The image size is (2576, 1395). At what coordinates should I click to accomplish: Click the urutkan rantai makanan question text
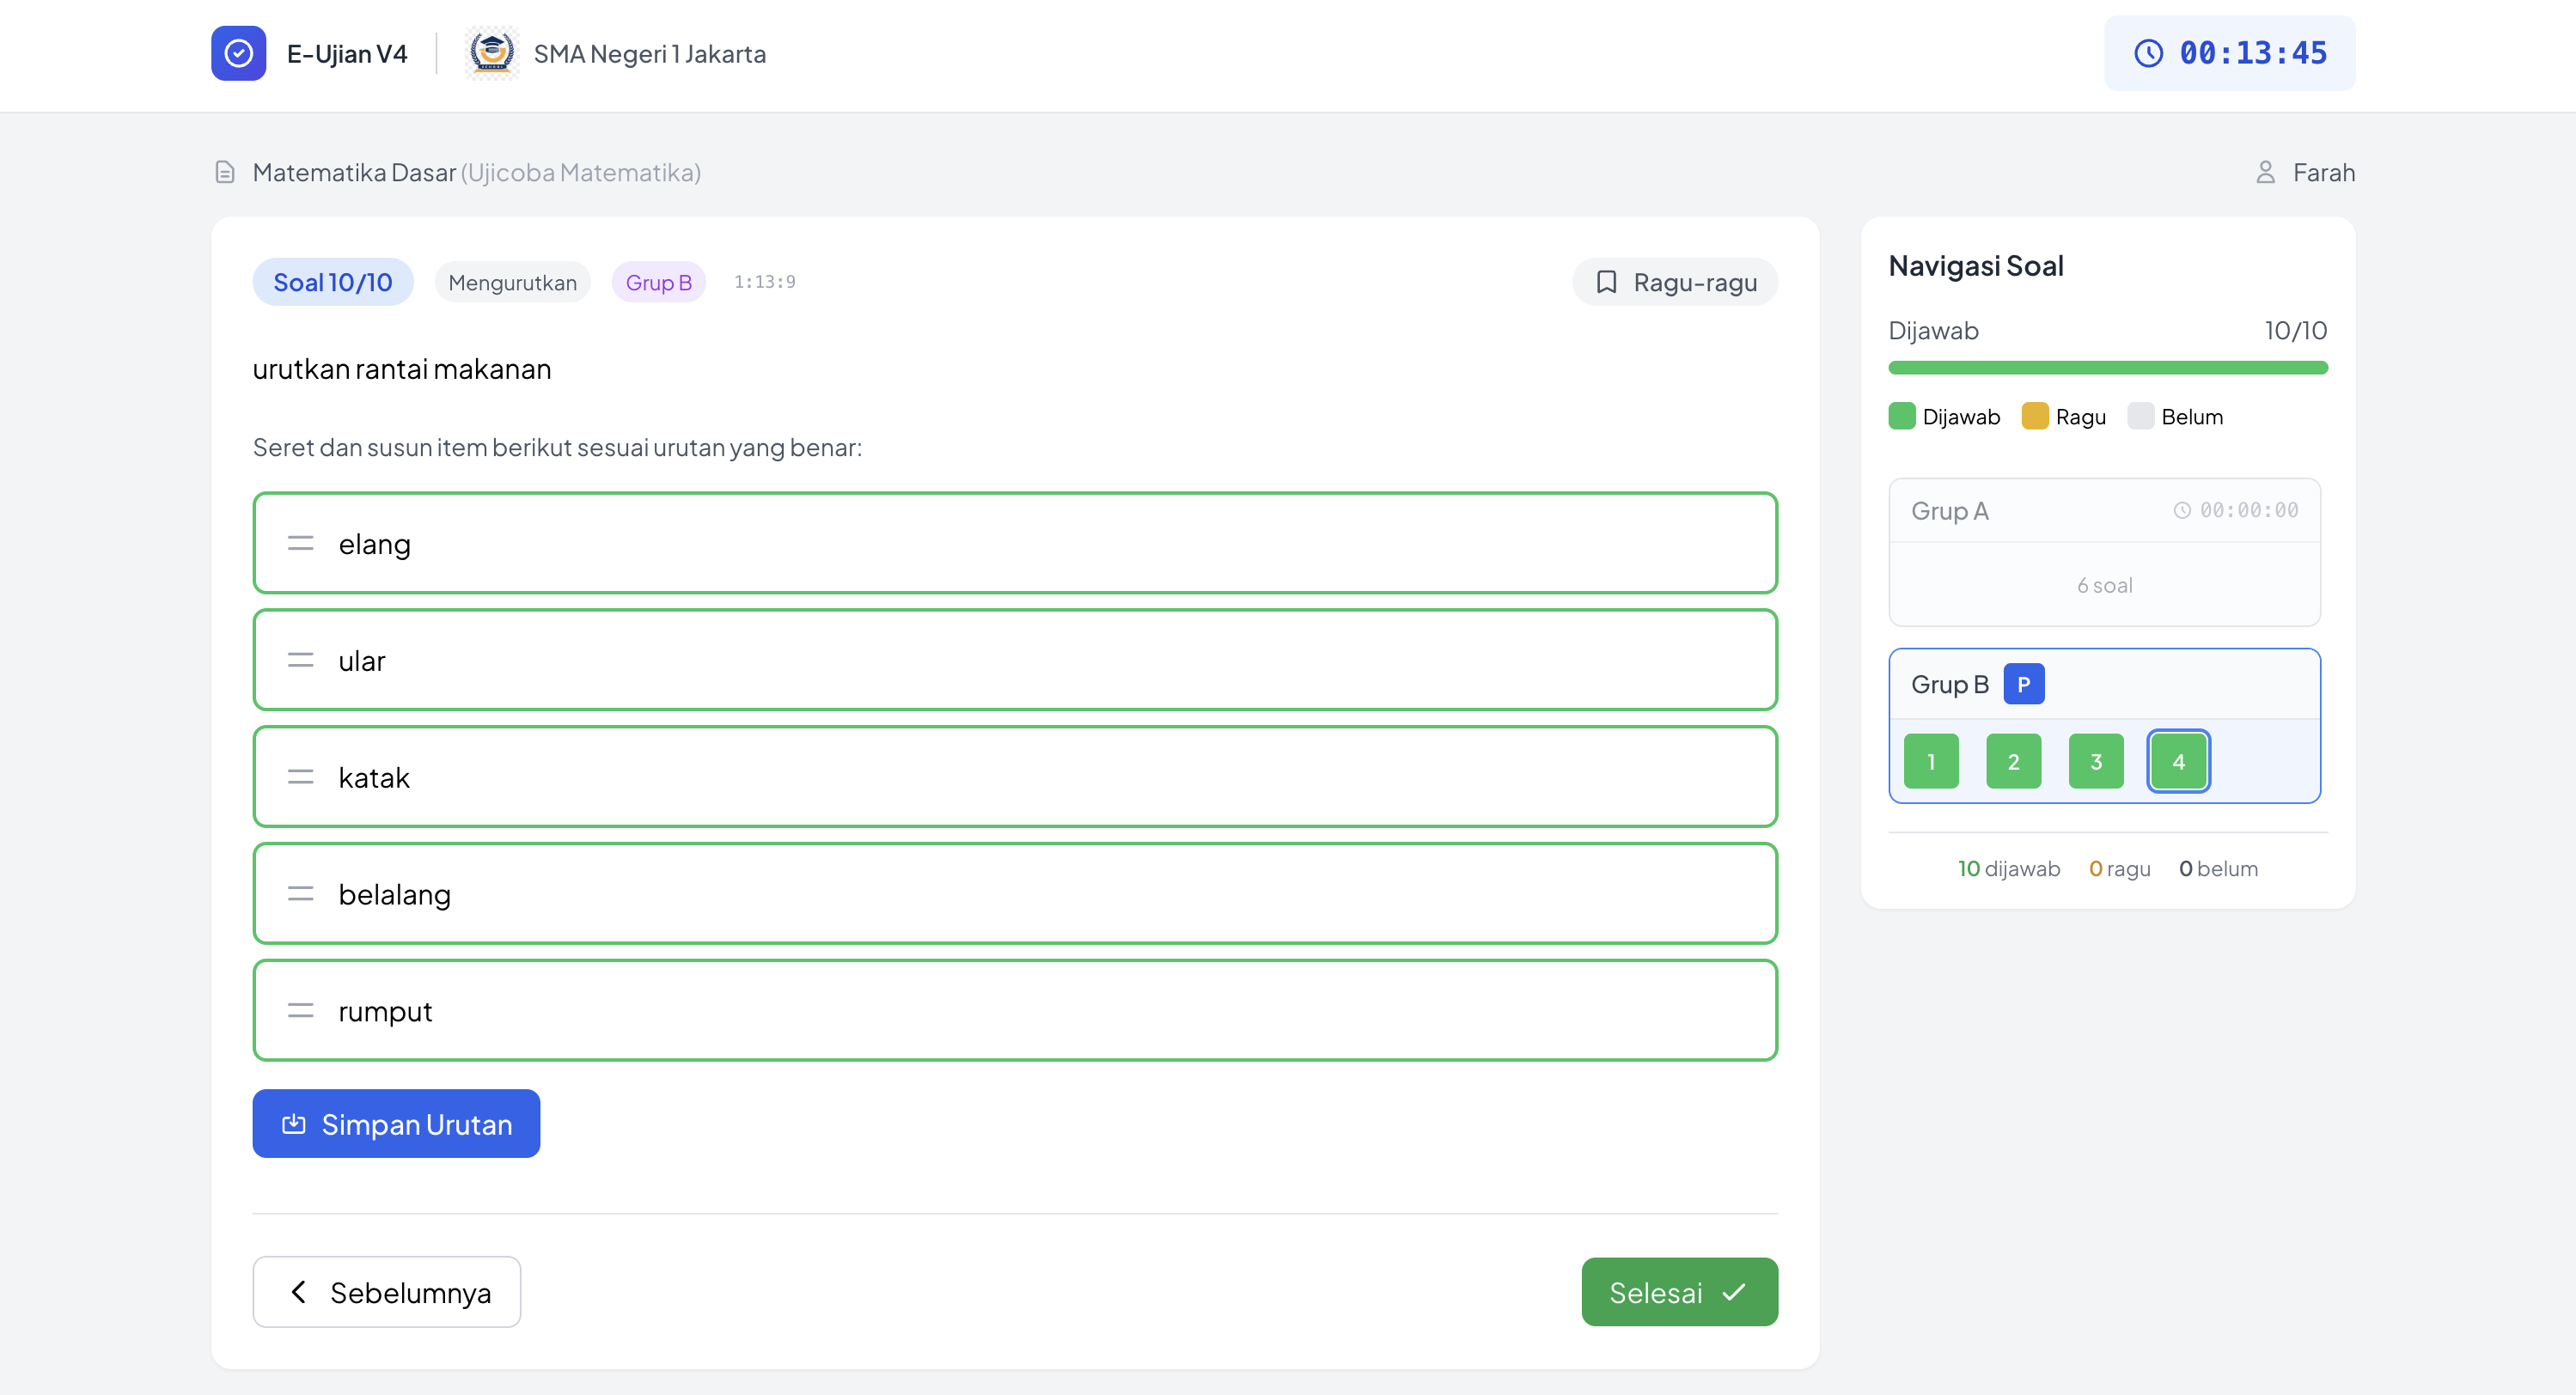tap(402, 369)
